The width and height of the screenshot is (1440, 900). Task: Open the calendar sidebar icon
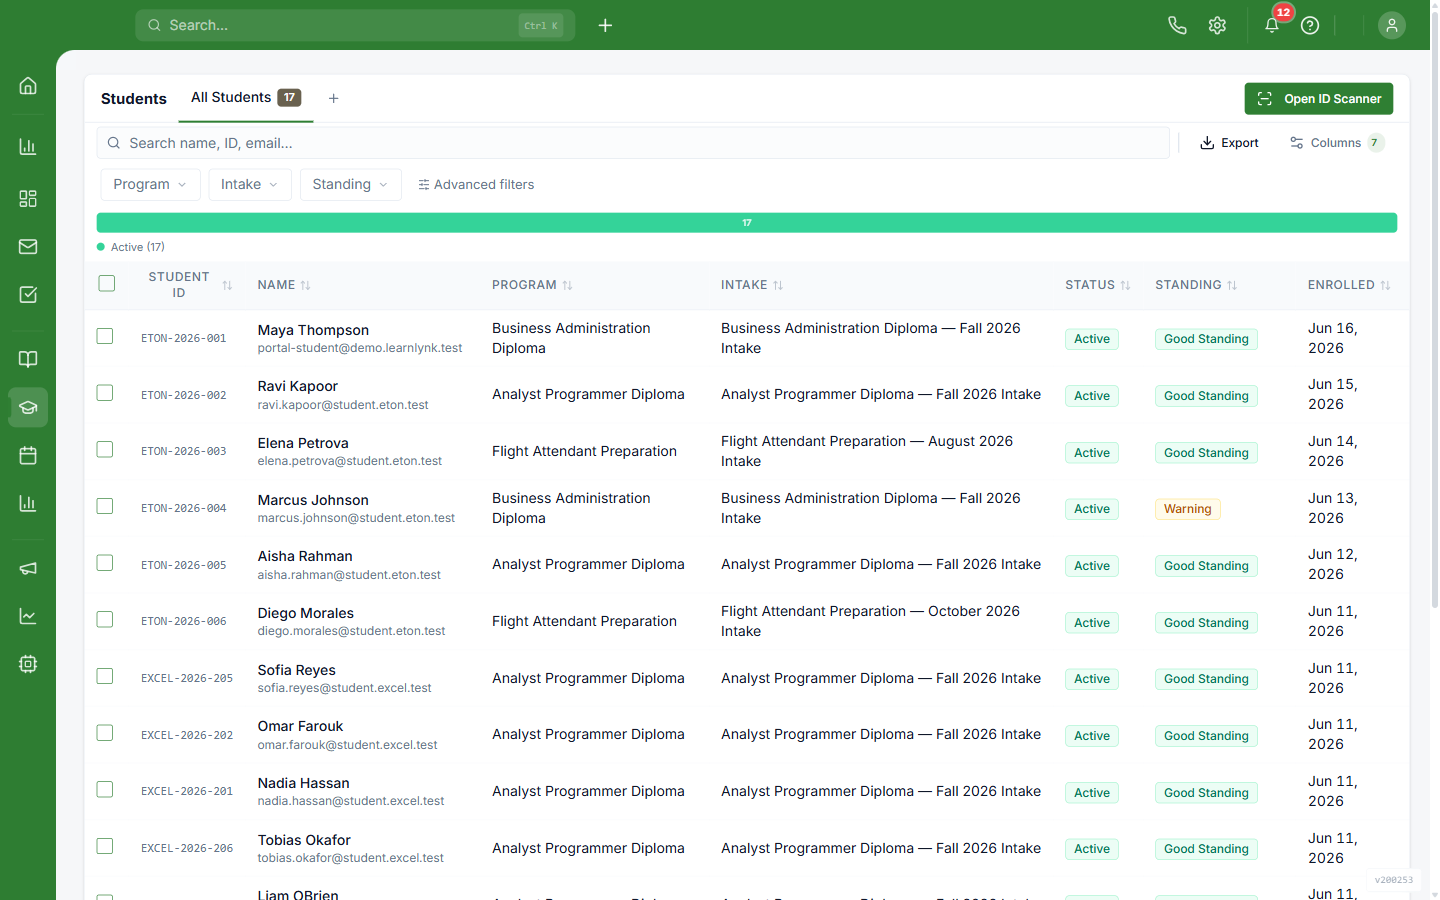tap(28, 455)
